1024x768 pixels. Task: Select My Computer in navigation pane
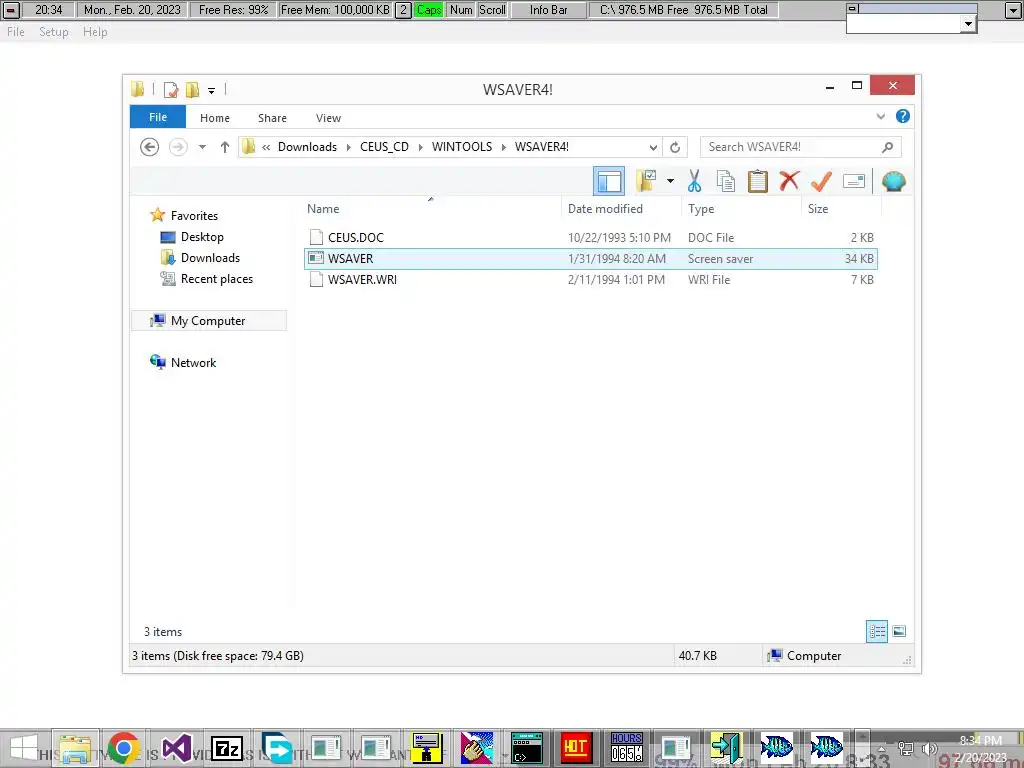[208, 321]
